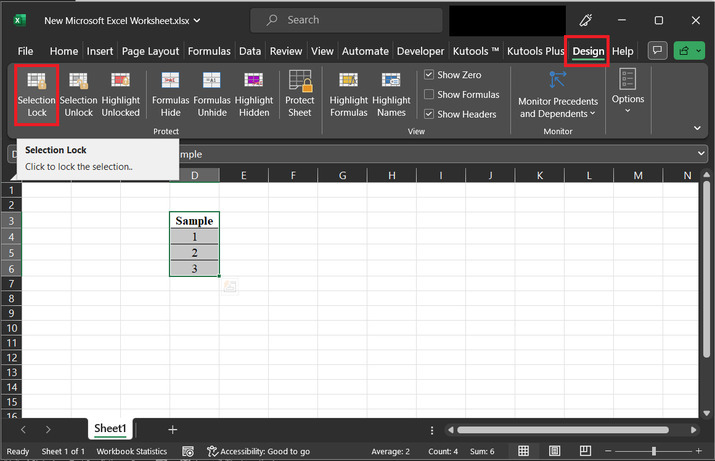Switch to the Kutools Plus tab

pos(535,51)
